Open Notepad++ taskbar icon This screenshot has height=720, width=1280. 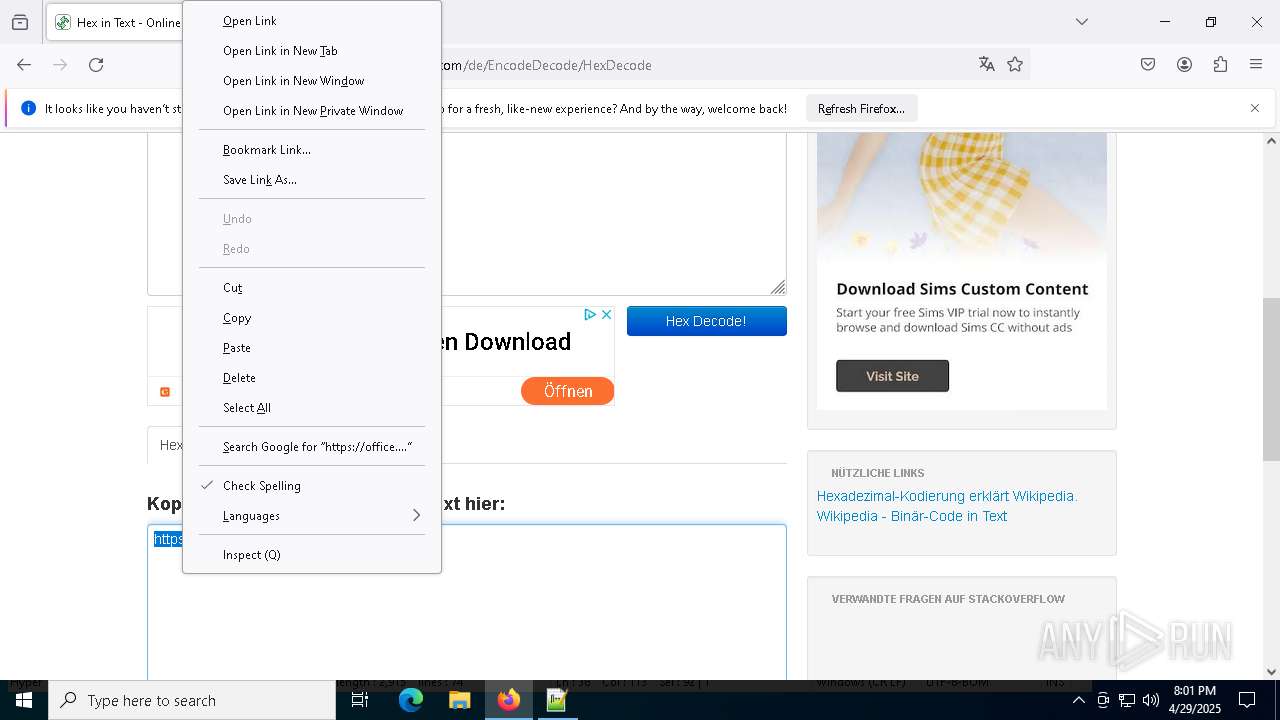(557, 700)
